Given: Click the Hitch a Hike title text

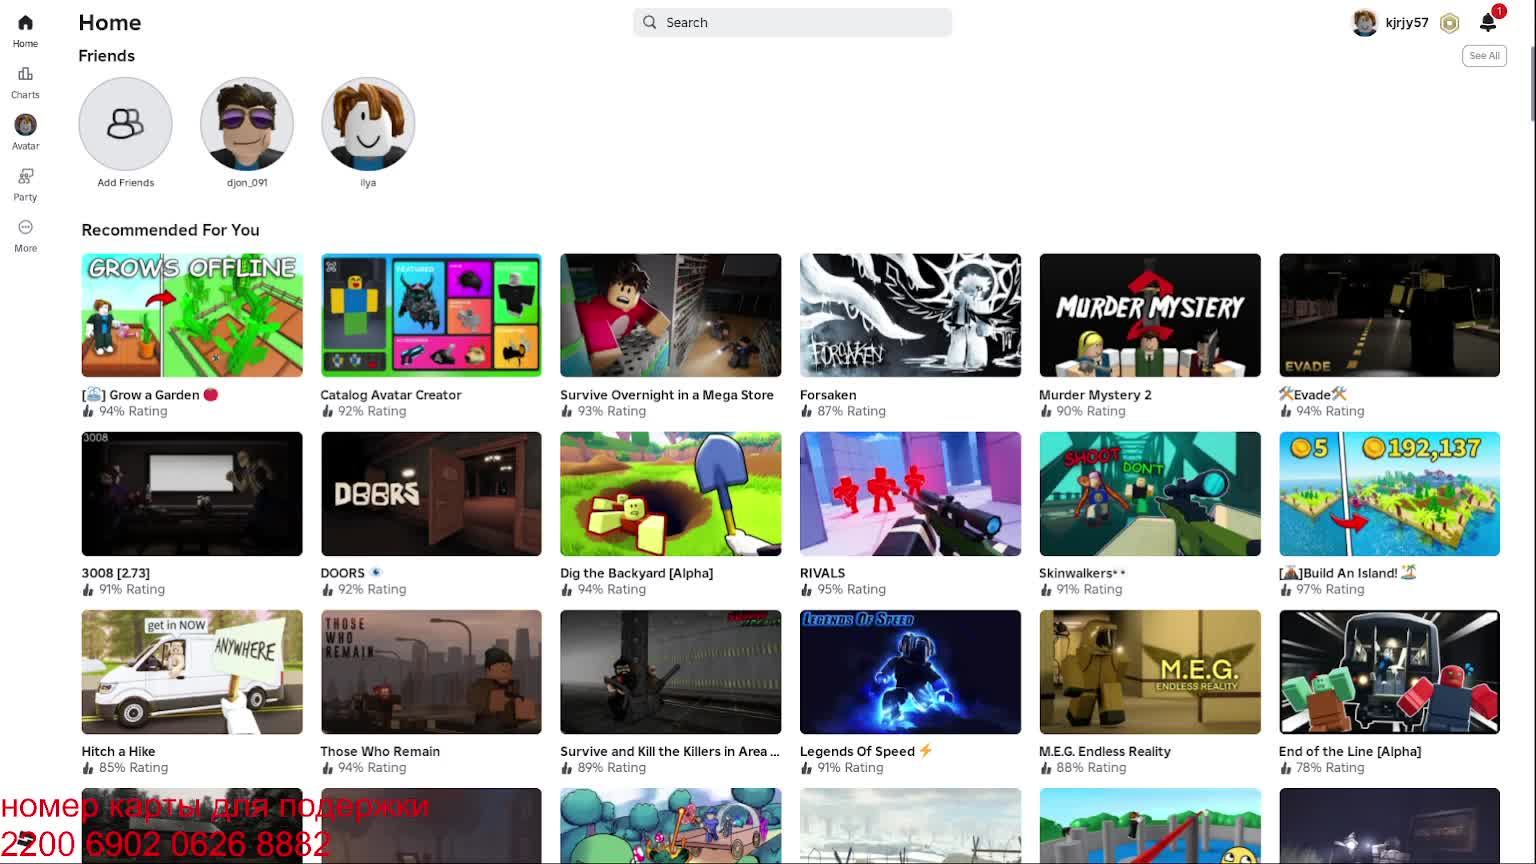Looking at the screenshot, I should pos(118,751).
